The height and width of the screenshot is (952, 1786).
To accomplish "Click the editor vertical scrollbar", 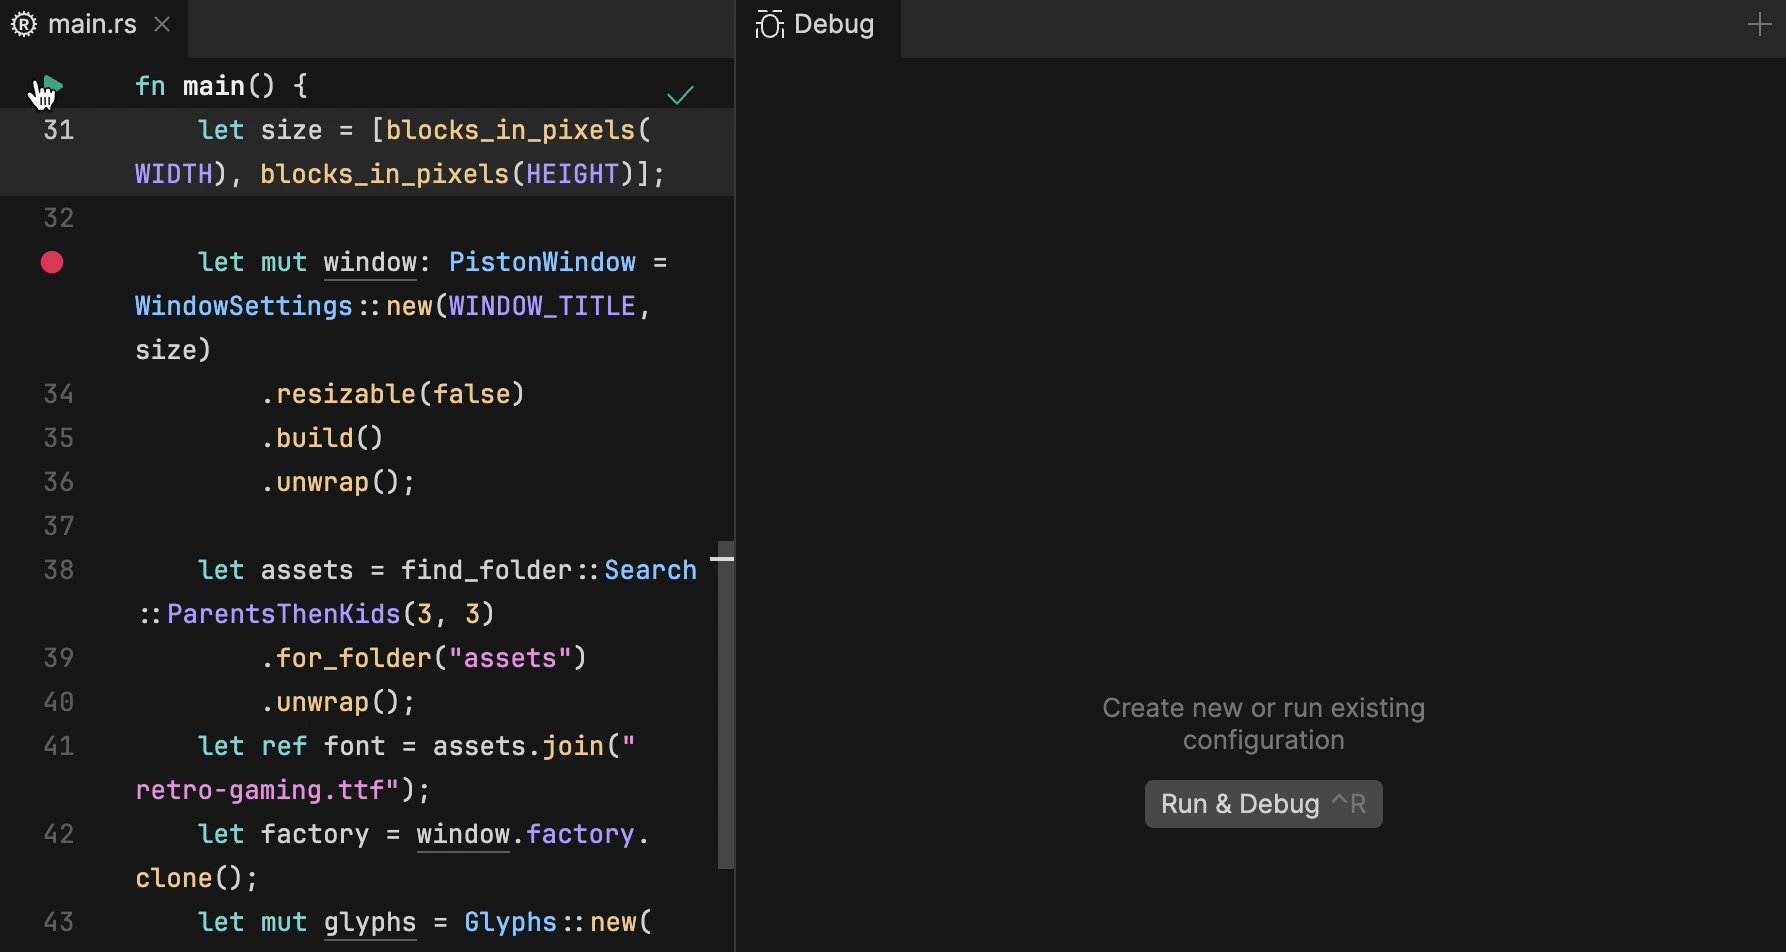I will 725,700.
